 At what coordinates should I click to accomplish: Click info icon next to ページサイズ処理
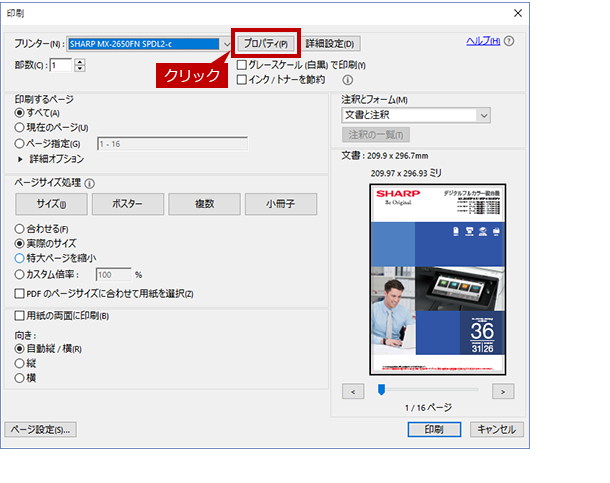(89, 183)
